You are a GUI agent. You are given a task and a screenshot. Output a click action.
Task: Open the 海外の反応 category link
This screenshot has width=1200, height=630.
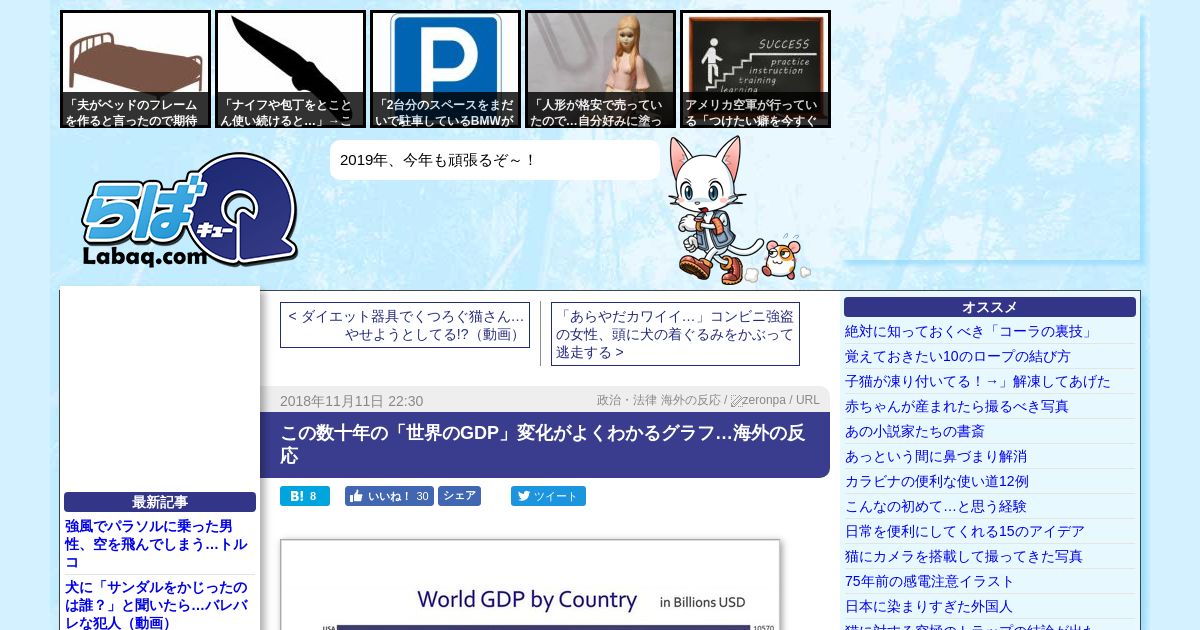690,400
